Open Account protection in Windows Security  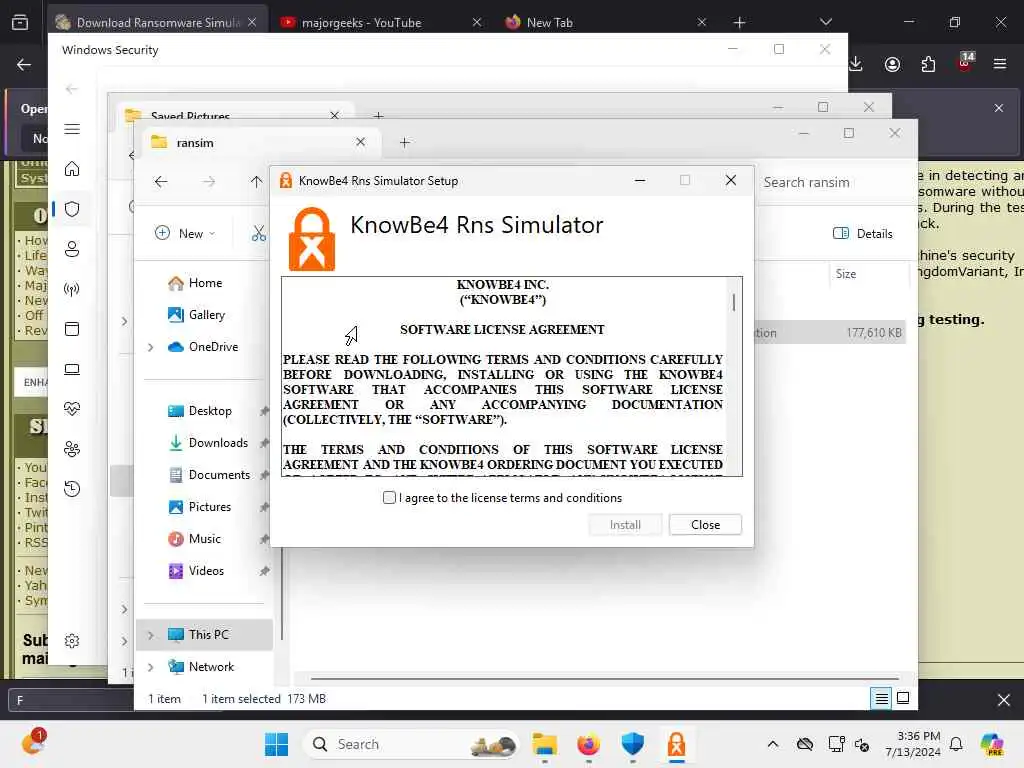pos(72,249)
